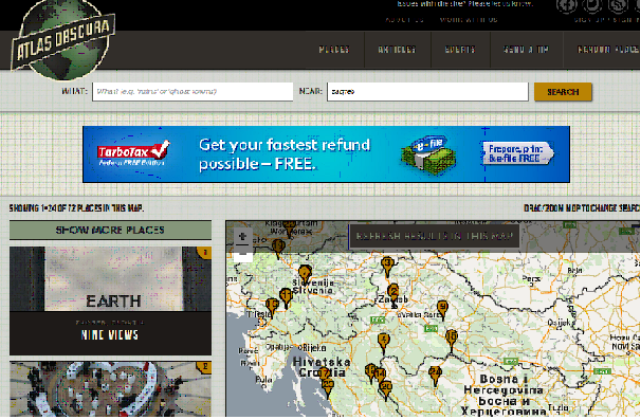The image size is (640, 419).
Task: Open the Work With Us link
Action: 469,20
